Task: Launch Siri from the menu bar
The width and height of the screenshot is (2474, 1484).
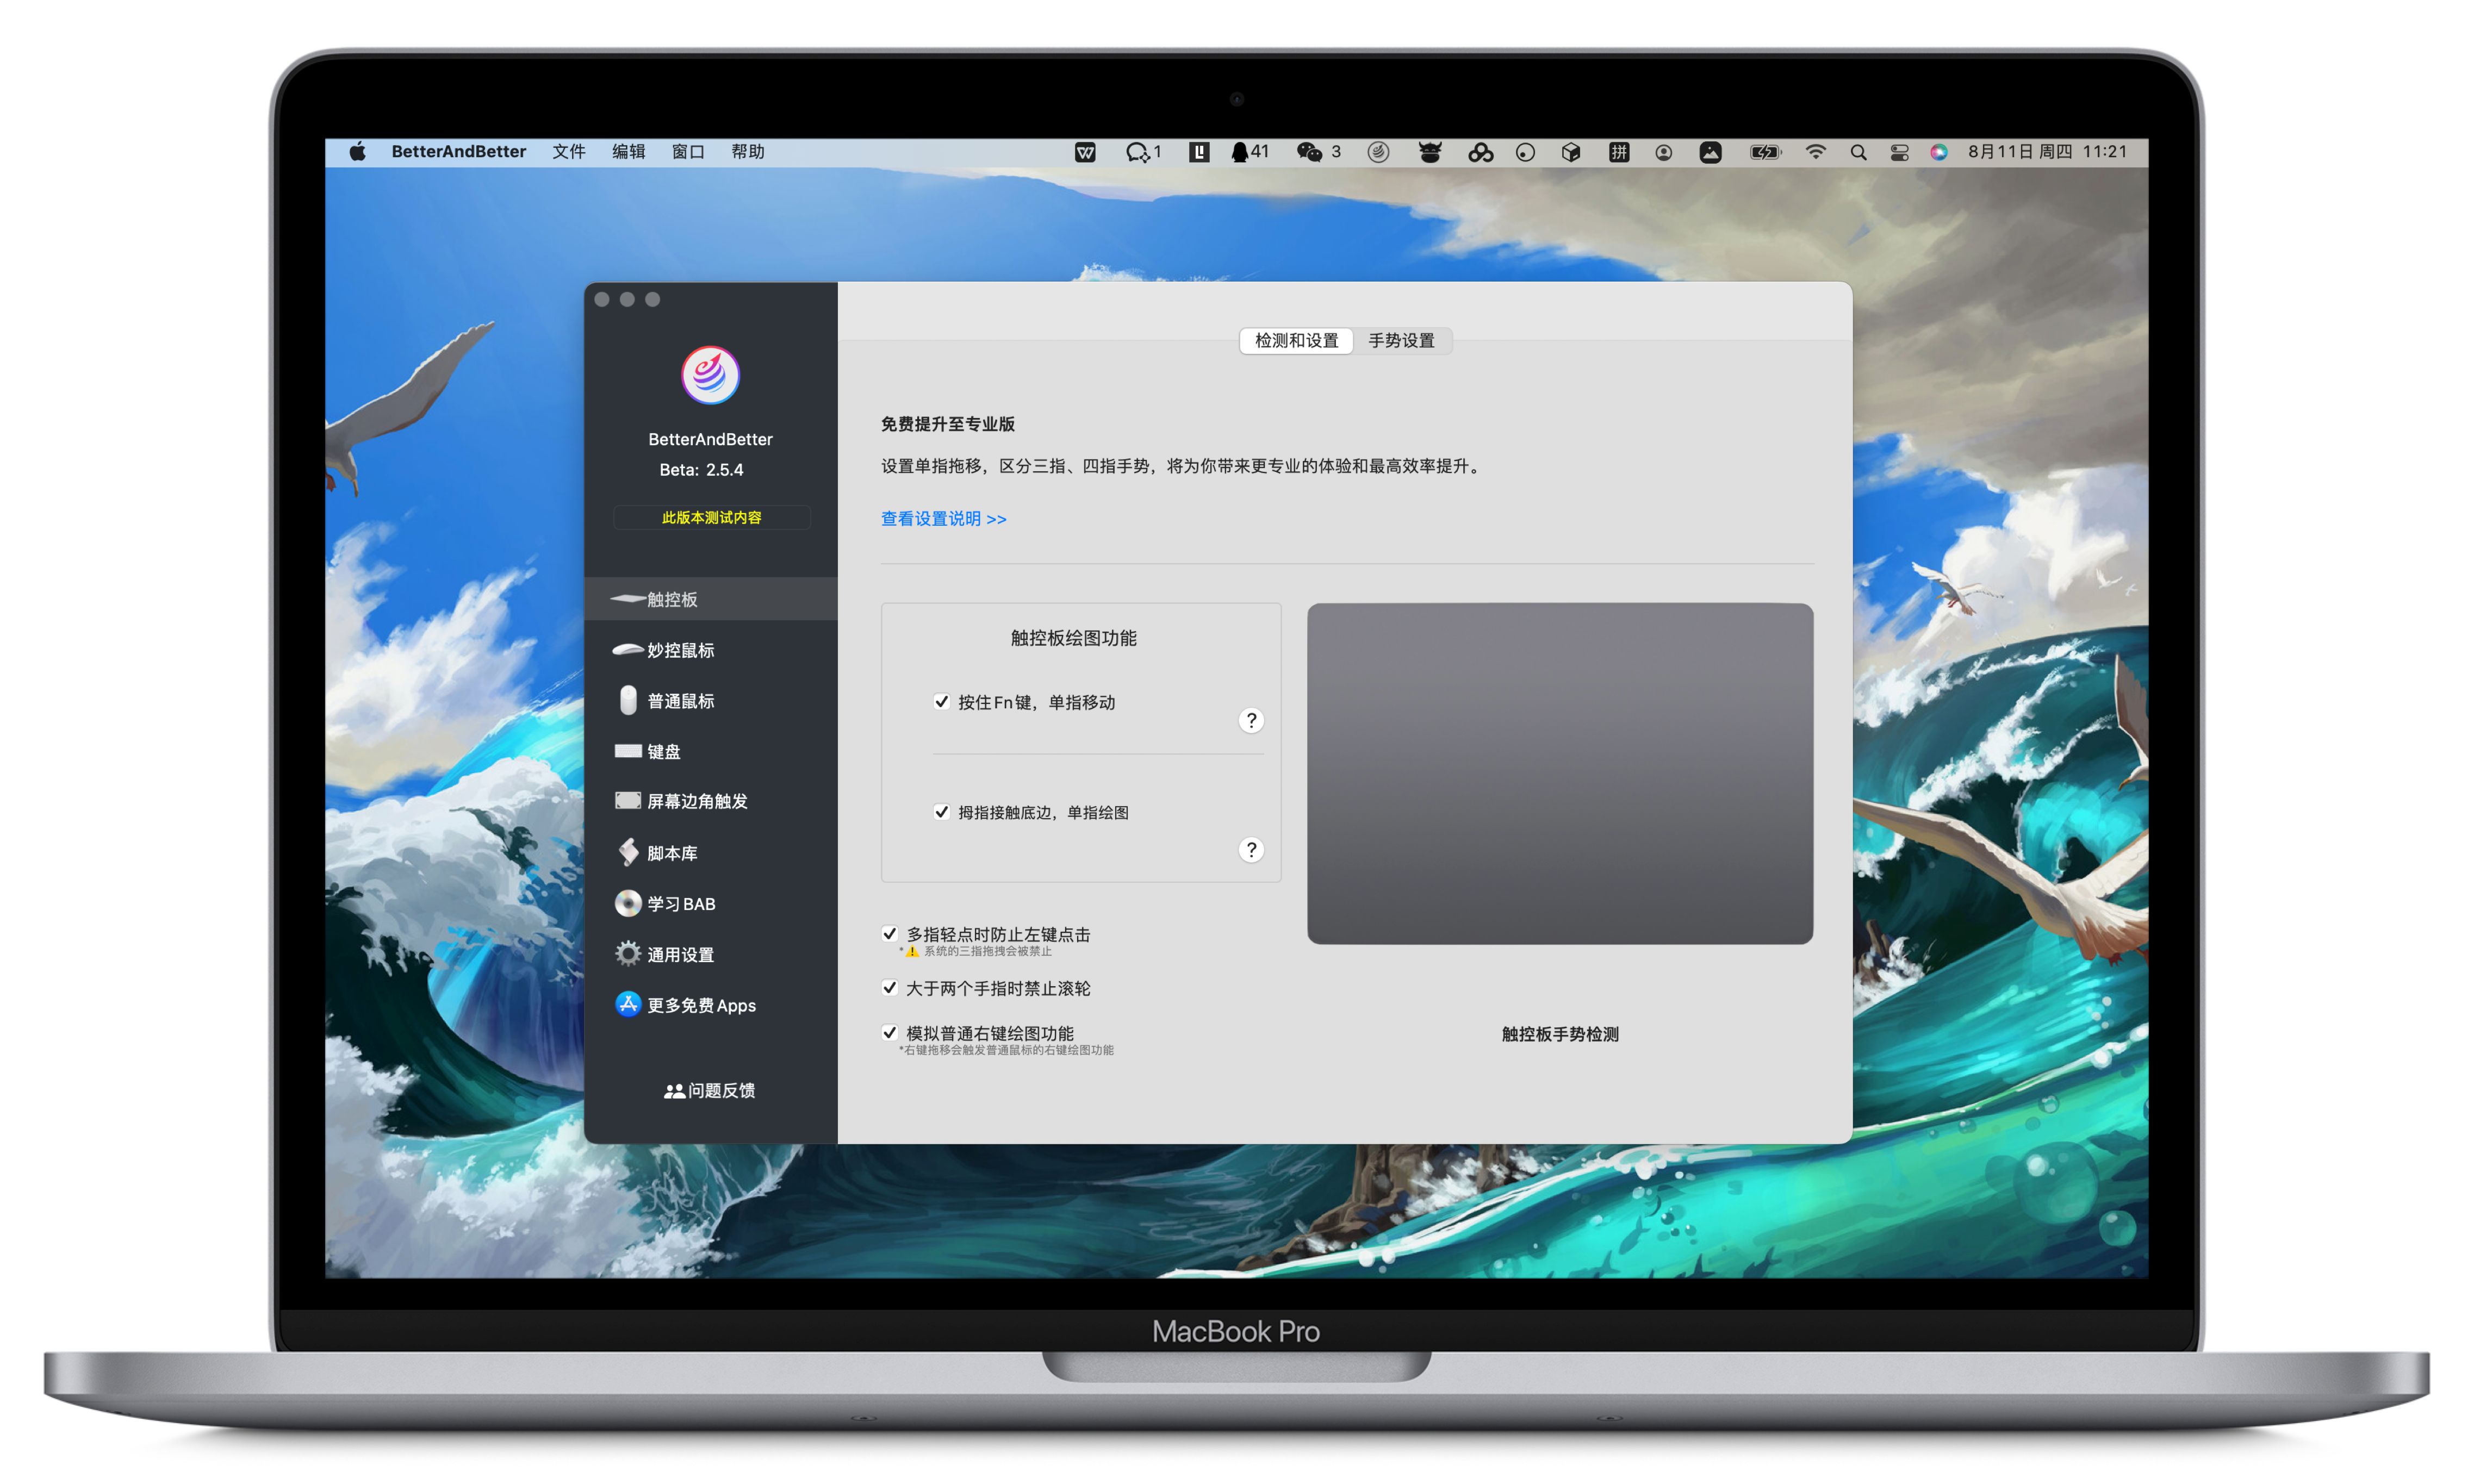Action: coord(1939,152)
